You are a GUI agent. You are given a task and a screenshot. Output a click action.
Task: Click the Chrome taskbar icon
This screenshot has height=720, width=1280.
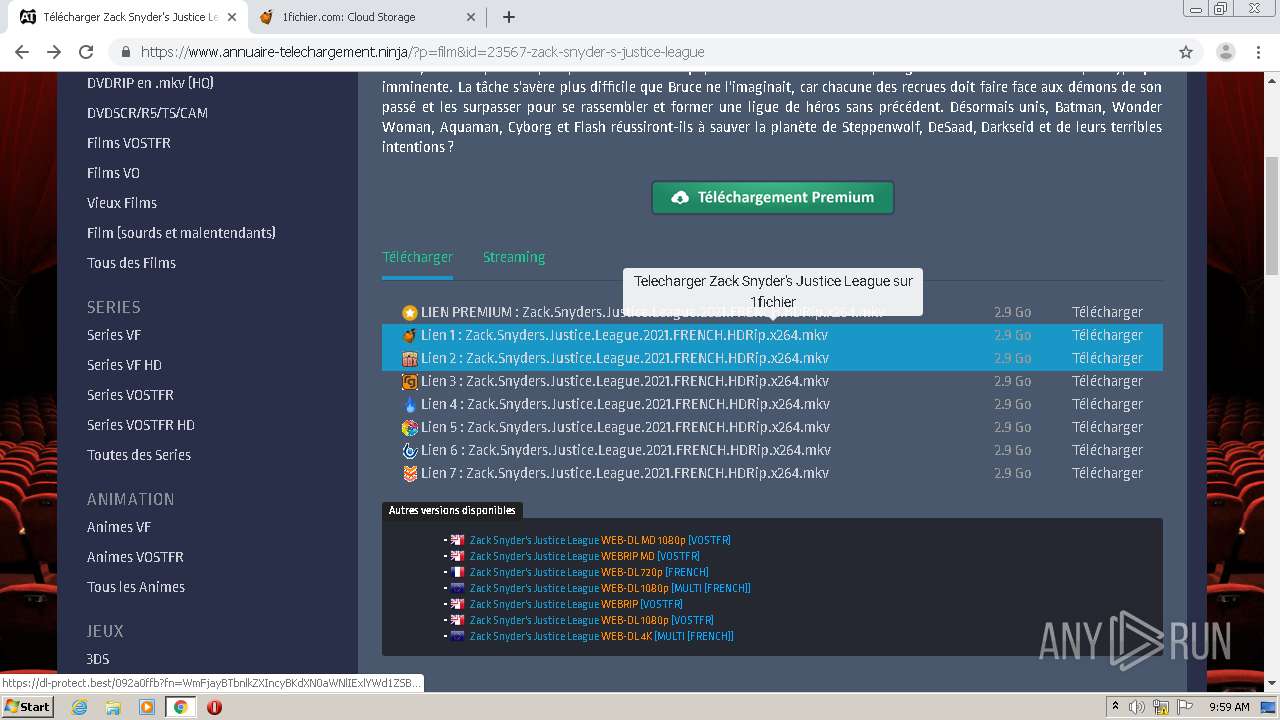(x=180, y=707)
